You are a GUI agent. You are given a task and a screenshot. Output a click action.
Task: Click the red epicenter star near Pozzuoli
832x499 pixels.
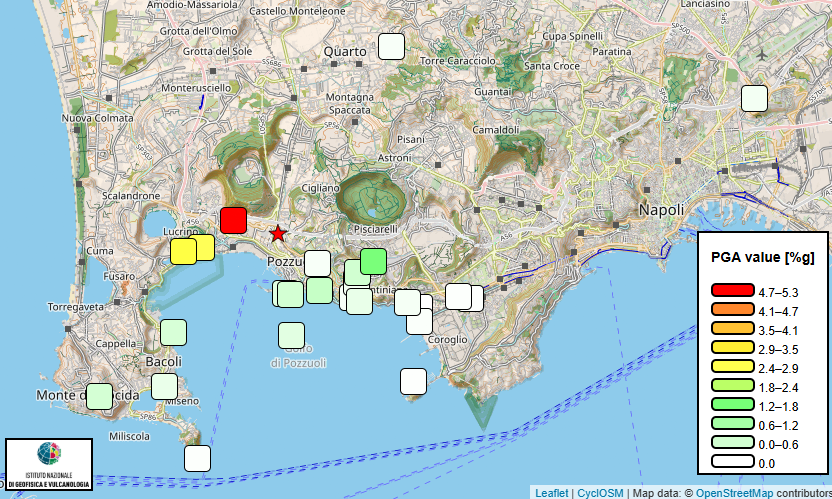278,233
